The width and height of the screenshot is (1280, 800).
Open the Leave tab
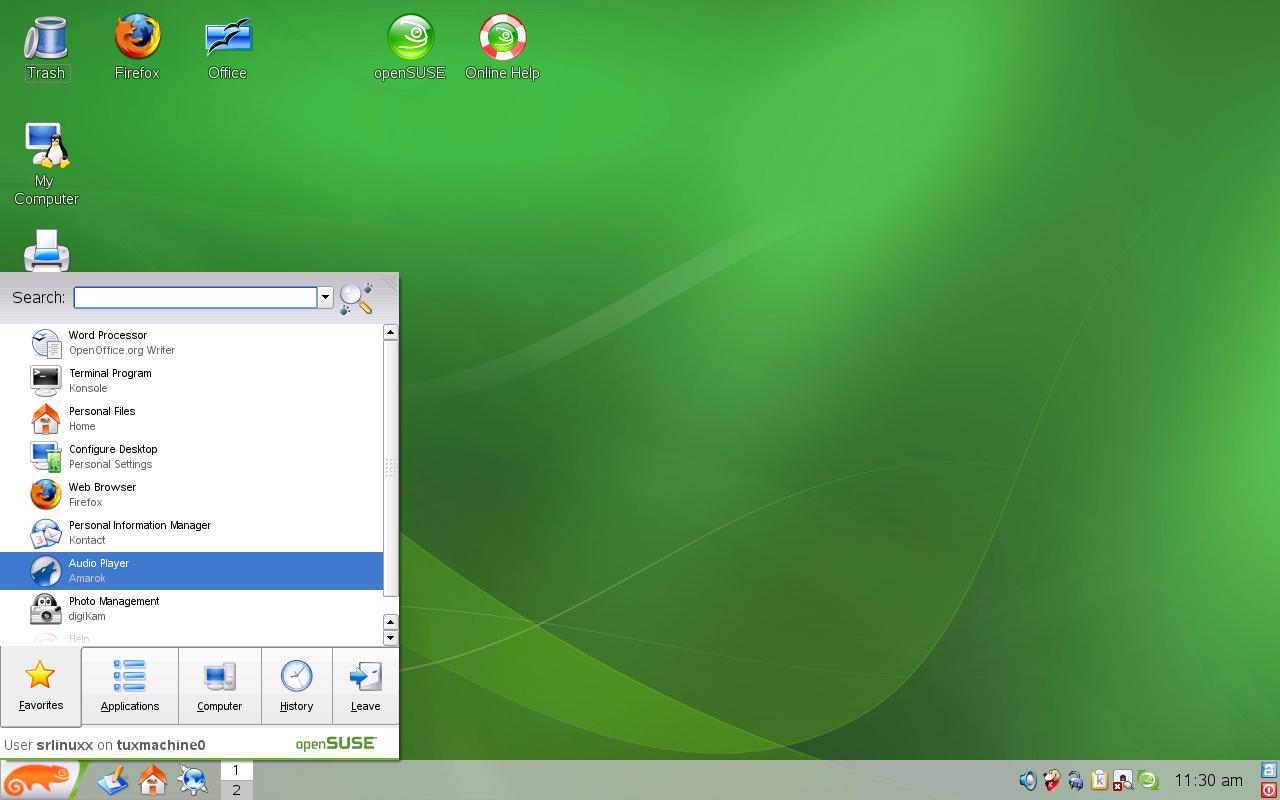point(366,686)
